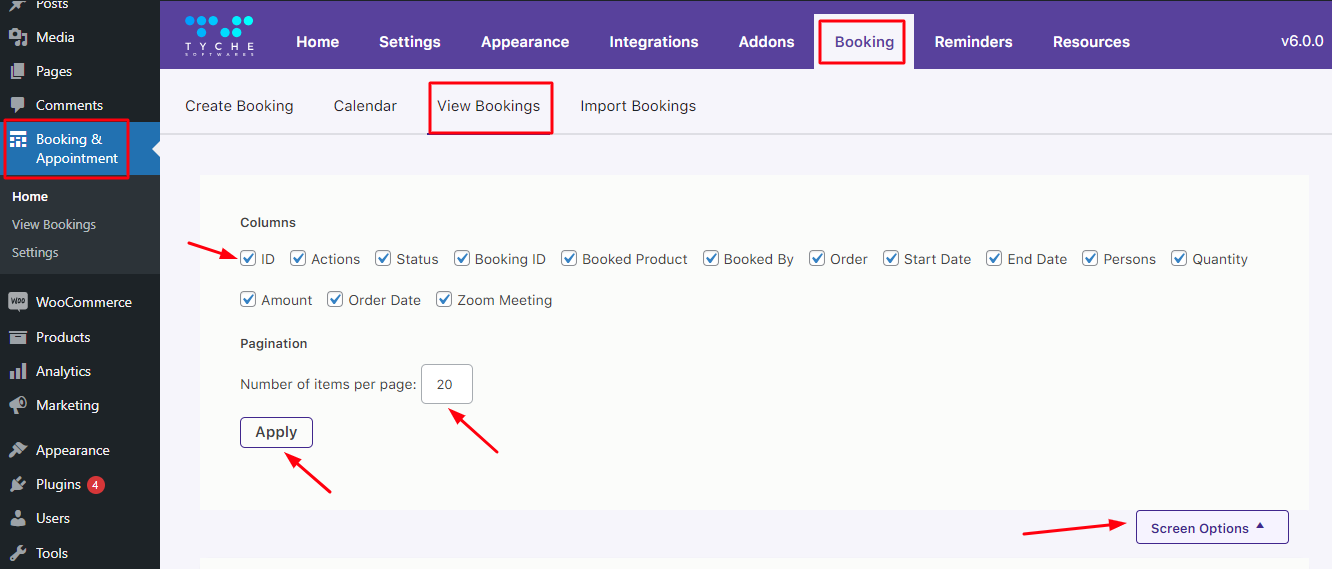Image resolution: width=1332 pixels, height=569 pixels.
Task: Click the Pages icon in sidebar
Action: tap(18, 71)
